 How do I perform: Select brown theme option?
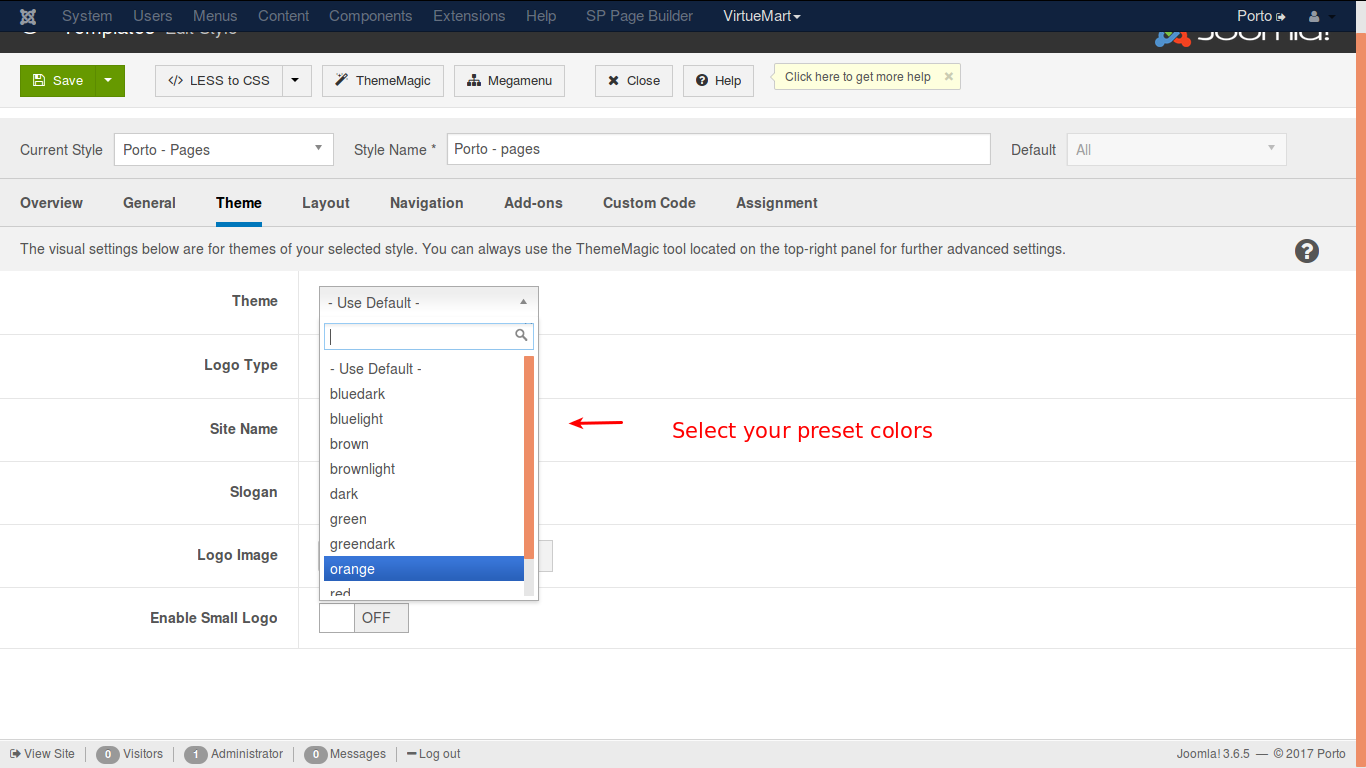point(424,444)
